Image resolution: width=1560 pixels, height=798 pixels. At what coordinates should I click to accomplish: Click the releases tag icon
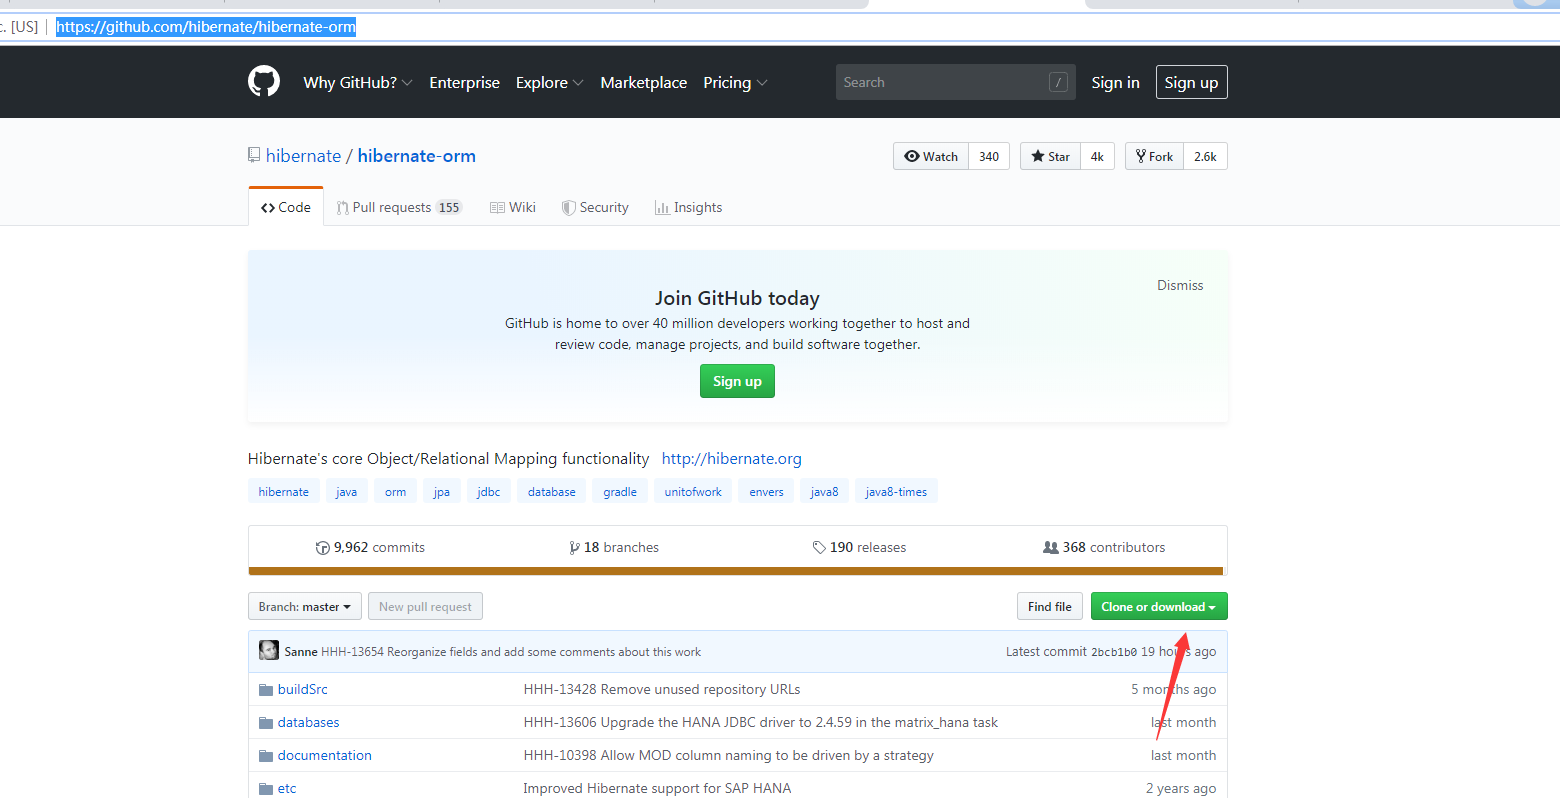click(x=819, y=548)
